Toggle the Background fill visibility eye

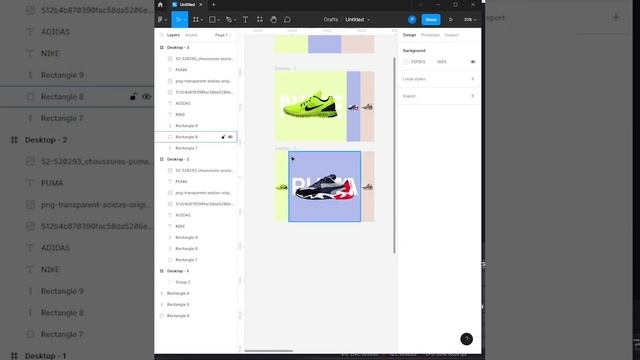pyautogui.click(x=473, y=62)
